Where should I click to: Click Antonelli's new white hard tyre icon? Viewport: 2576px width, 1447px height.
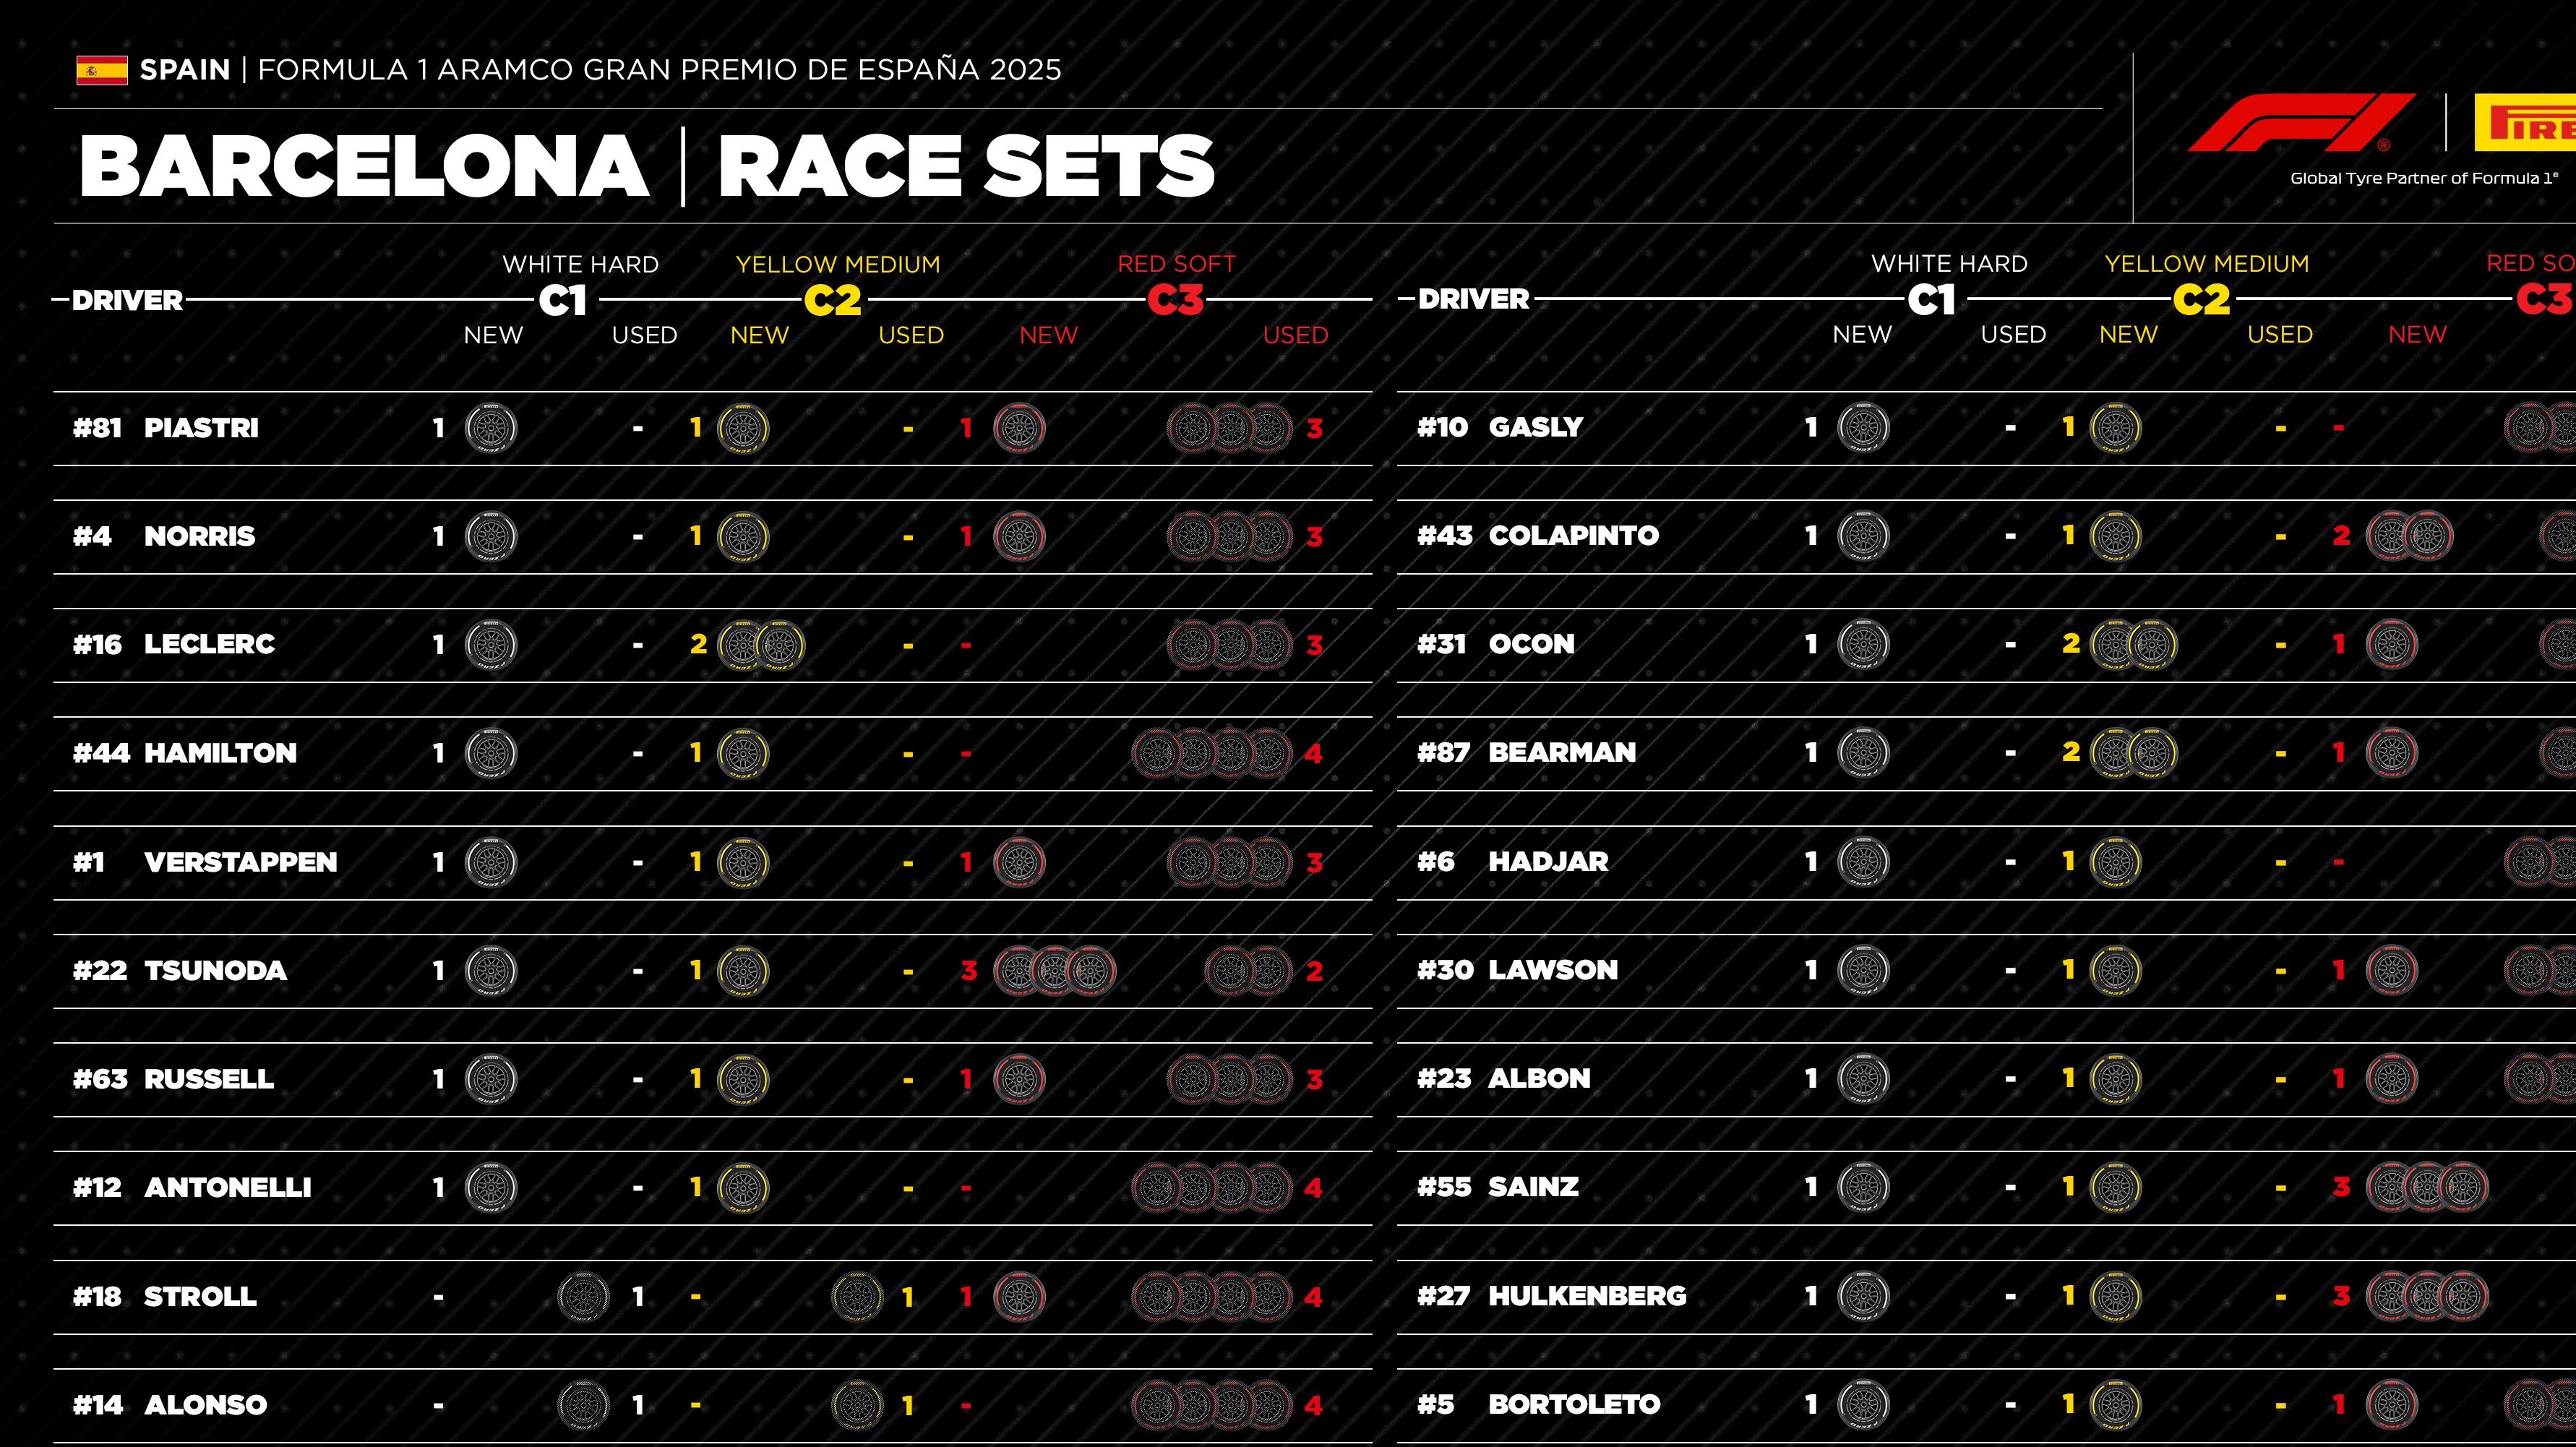(491, 1188)
